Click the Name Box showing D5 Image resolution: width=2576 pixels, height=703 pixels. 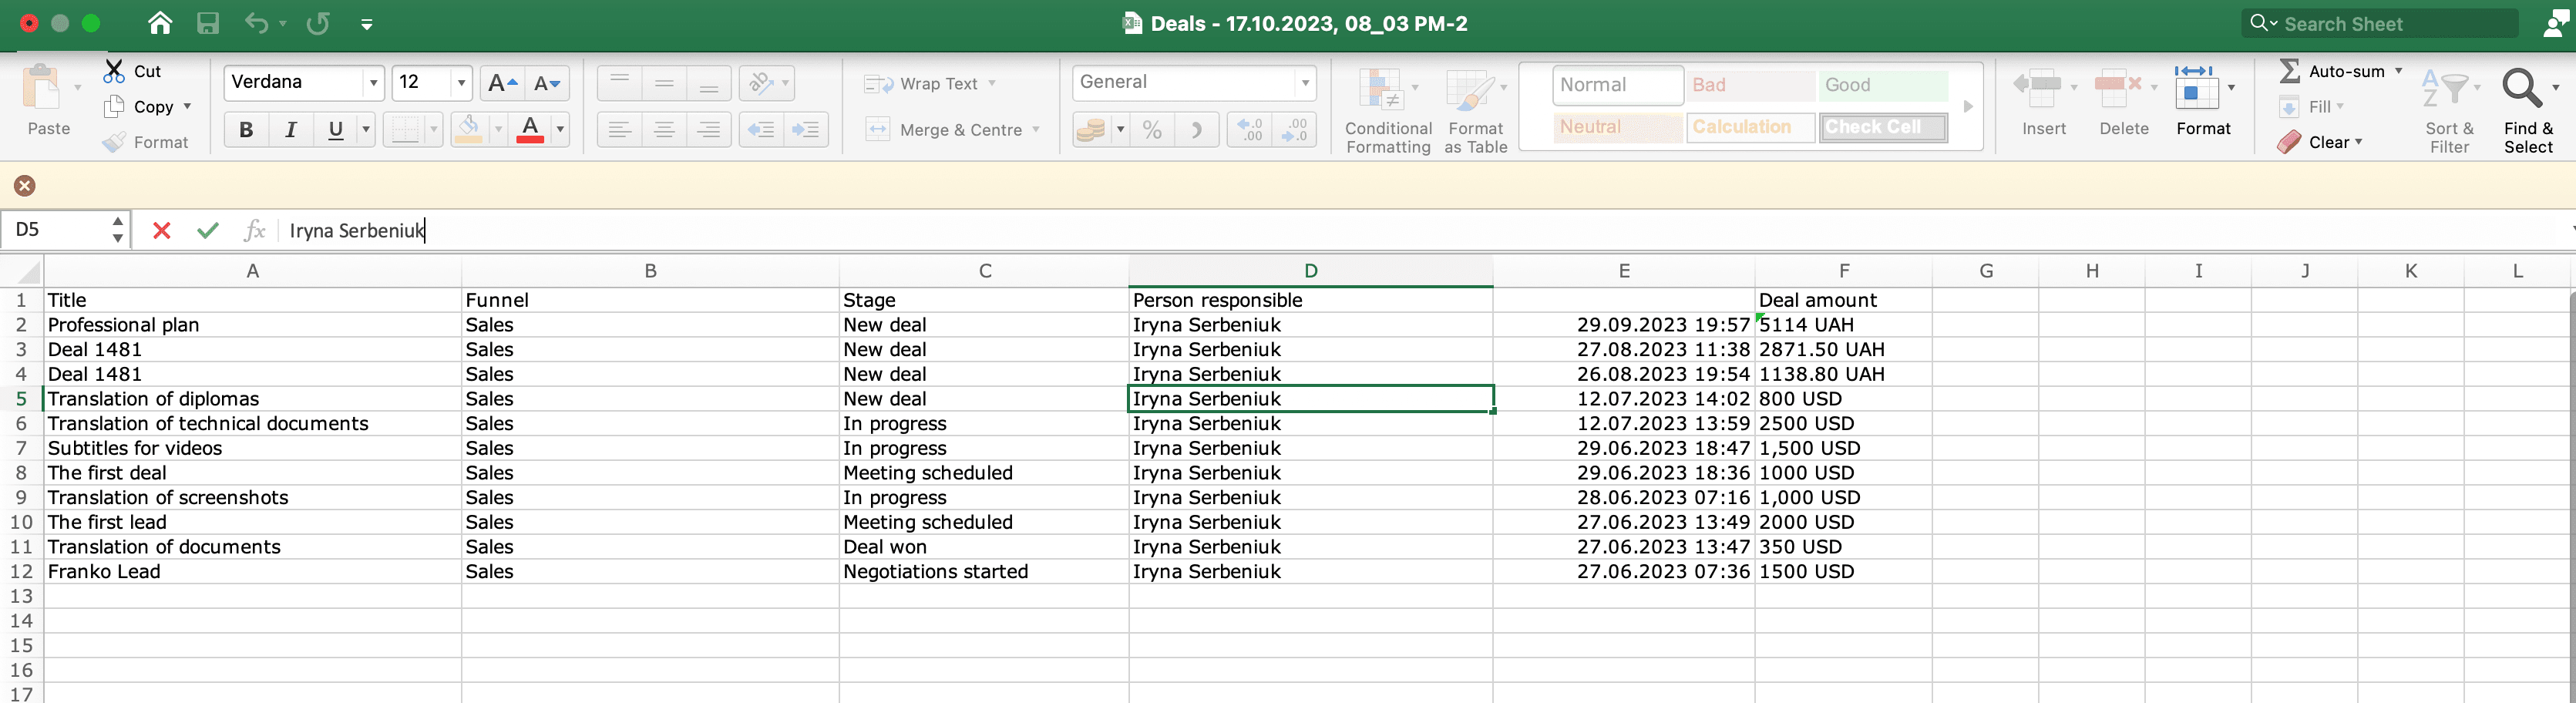coord(55,229)
